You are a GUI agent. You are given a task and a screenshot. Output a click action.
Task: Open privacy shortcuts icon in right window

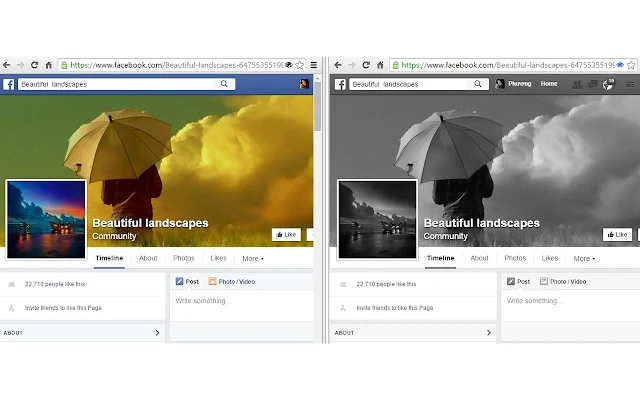[631, 84]
